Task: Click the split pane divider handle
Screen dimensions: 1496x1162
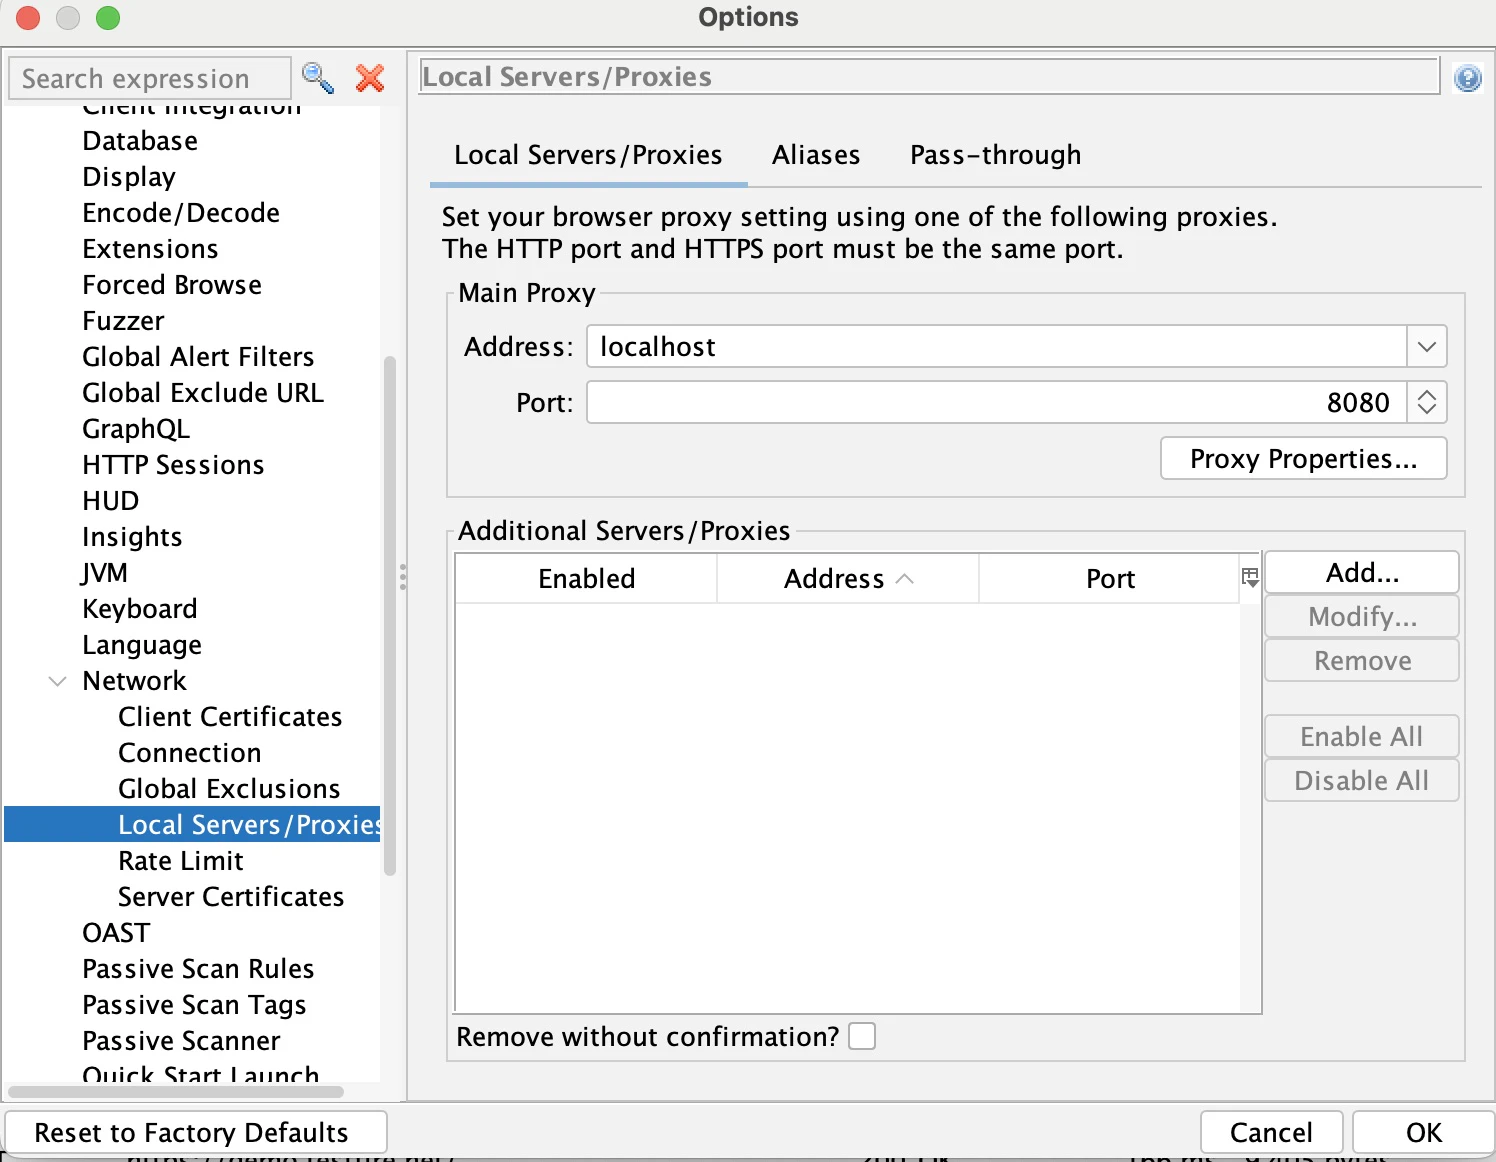Action: click(403, 577)
